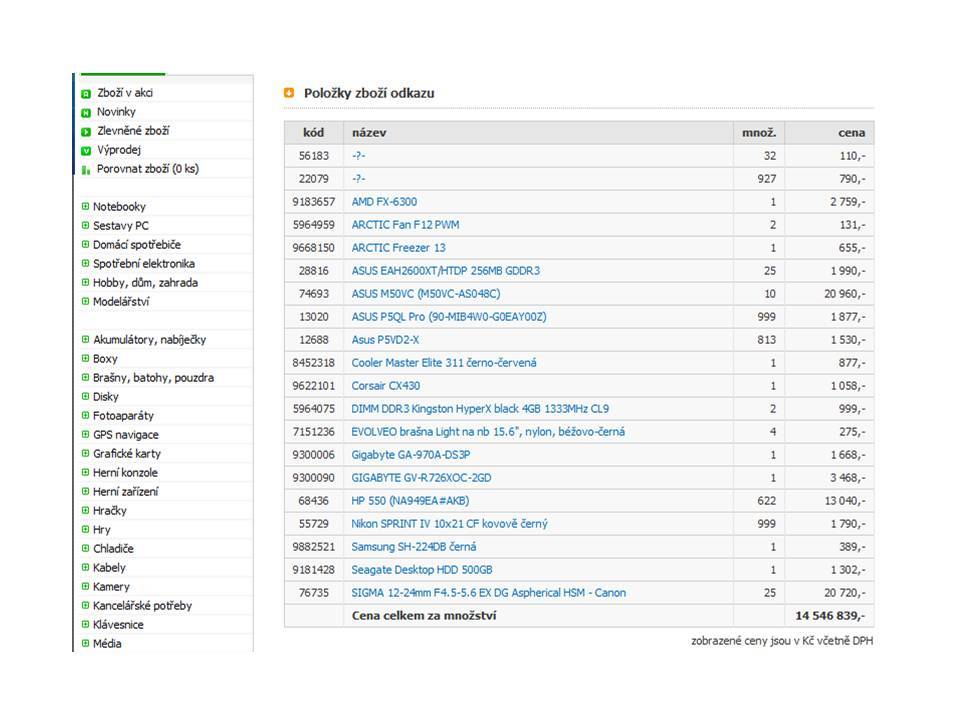960x720 pixels.
Task: Open the ARCTIC Freezer 13 product link
Action: click(399, 248)
